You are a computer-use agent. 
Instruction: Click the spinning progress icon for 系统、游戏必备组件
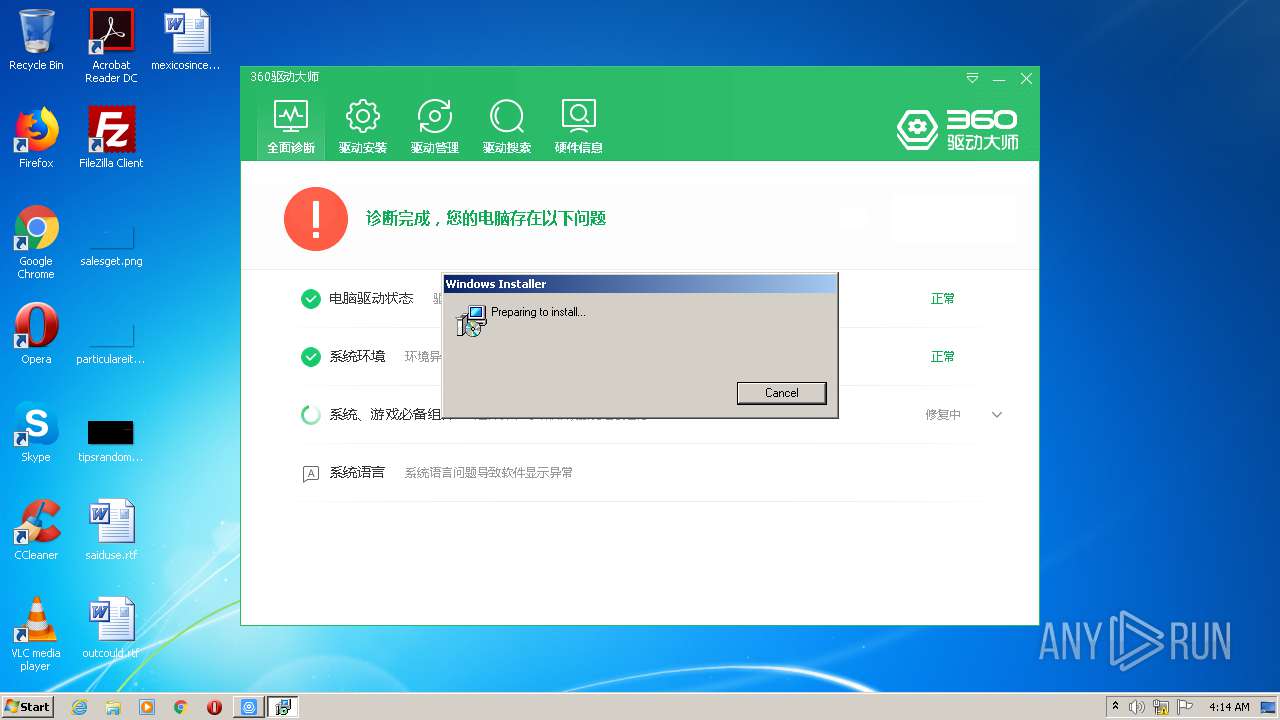(311, 414)
